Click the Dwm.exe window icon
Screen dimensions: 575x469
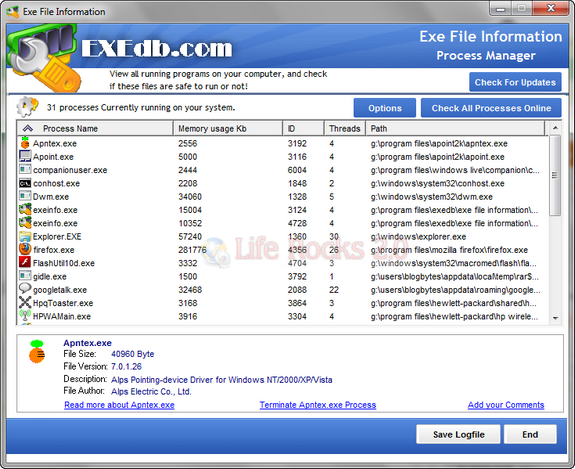point(25,196)
